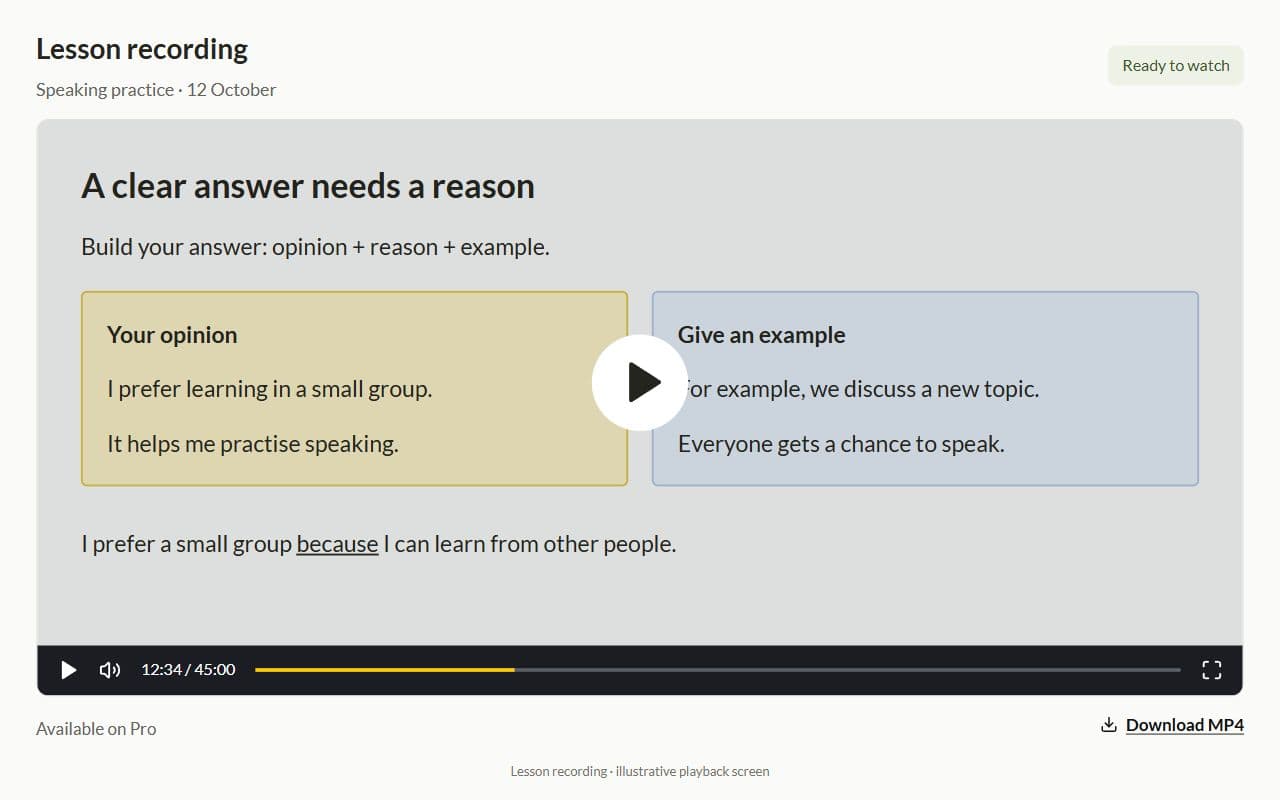Seek on the video progress bar
The width and height of the screenshot is (1280, 800).
pos(718,670)
